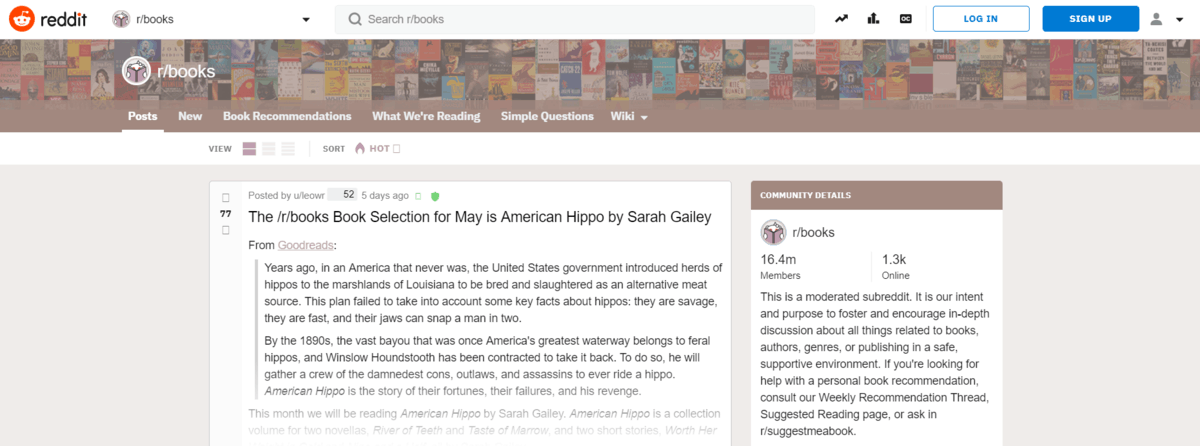1200x446 pixels.
Task: Click the Log In button
Action: (x=980, y=19)
